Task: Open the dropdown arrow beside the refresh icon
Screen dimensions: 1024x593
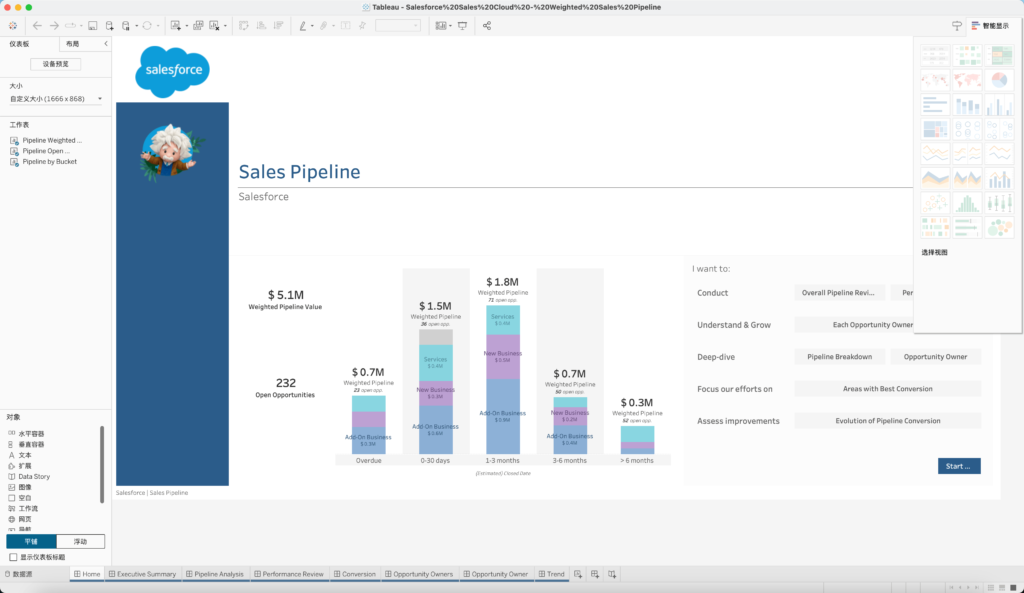Action: (157, 26)
